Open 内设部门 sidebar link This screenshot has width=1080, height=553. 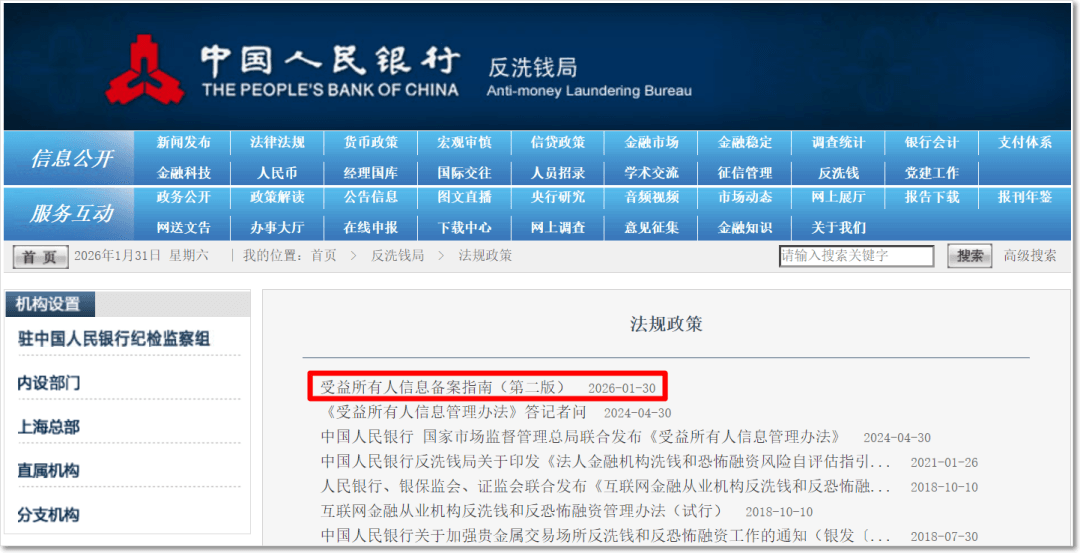tap(48, 383)
